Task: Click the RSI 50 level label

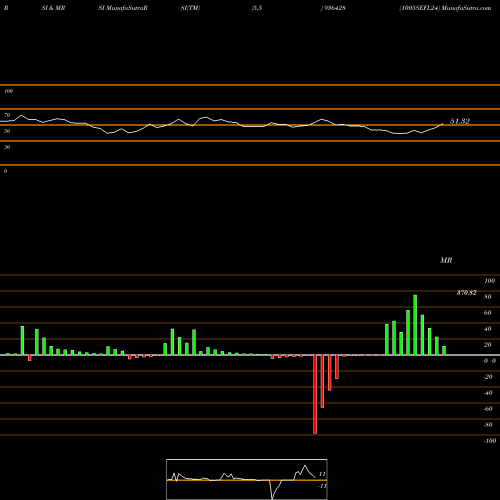Action: tap(7, 131)
